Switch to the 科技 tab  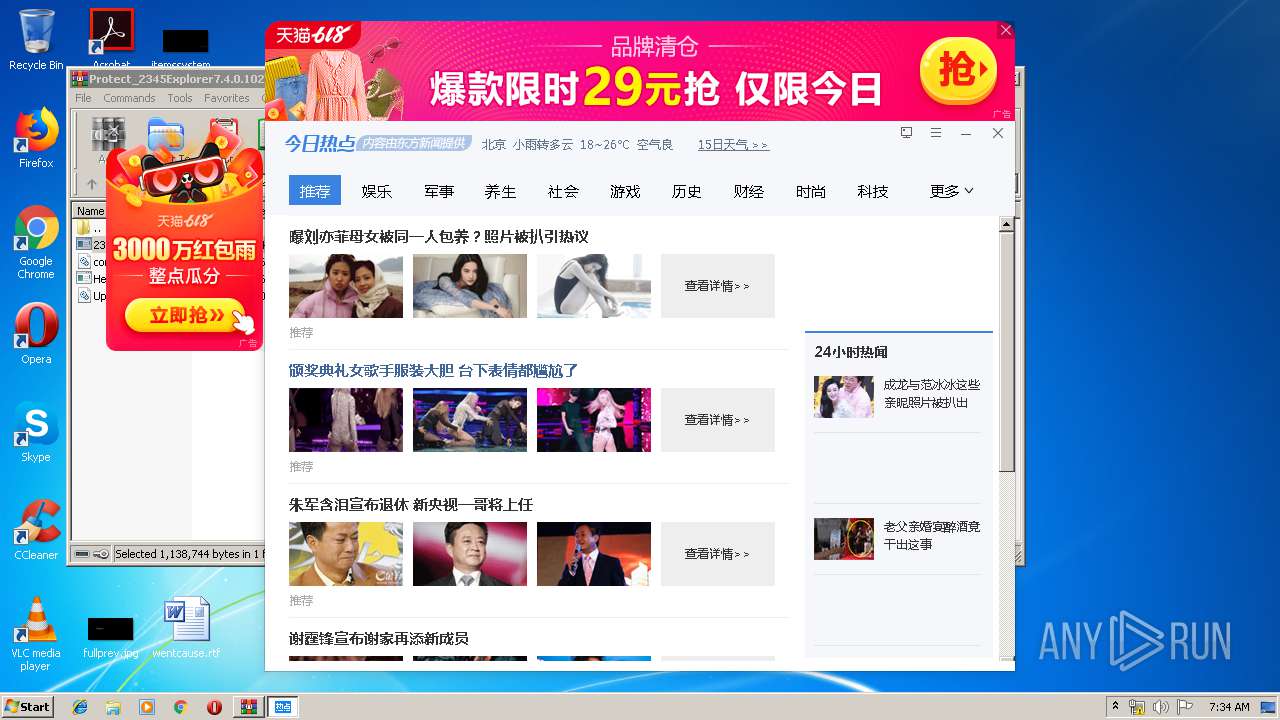[x=873, y=191]
